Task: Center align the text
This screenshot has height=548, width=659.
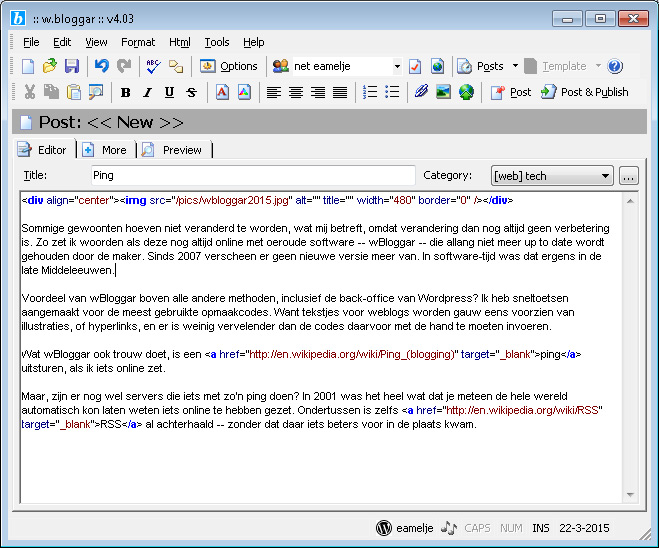Action: pyautogui.click(x=296, y=92)
